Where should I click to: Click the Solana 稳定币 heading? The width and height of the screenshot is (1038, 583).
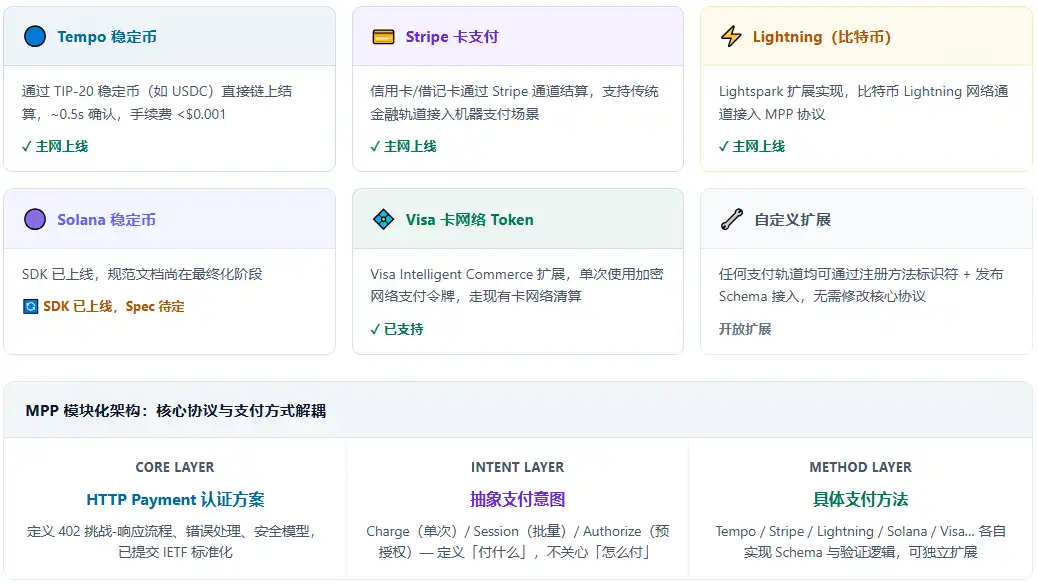(106, 219)
